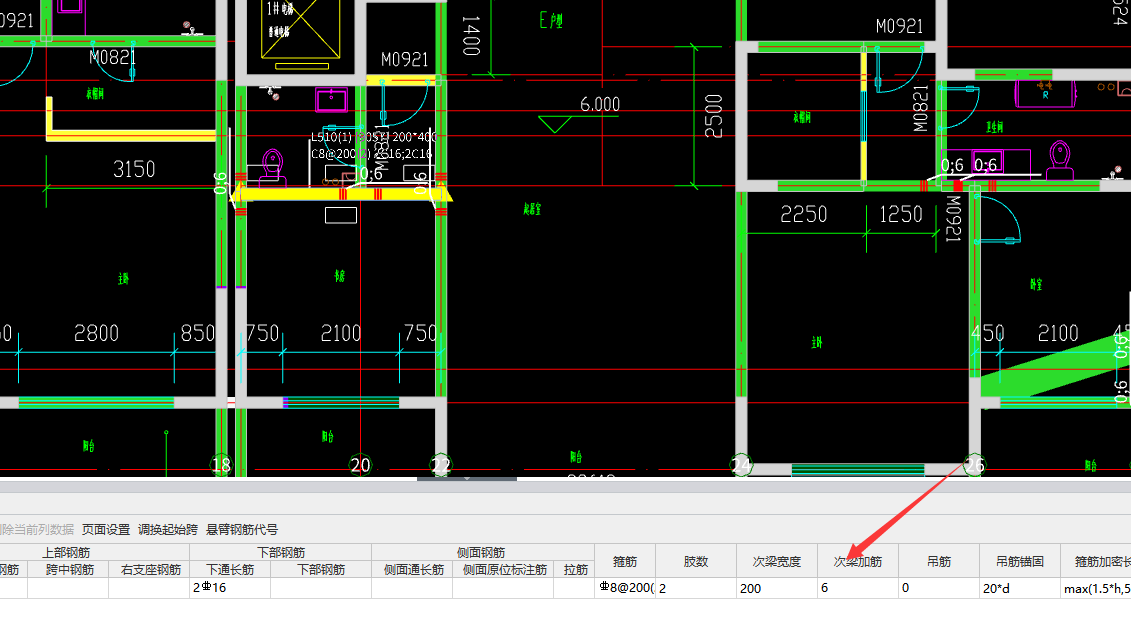Click the 跨中钢筋 column header
The height and width of the screenshot is (635, 1131).
click(x=69, y=569)
